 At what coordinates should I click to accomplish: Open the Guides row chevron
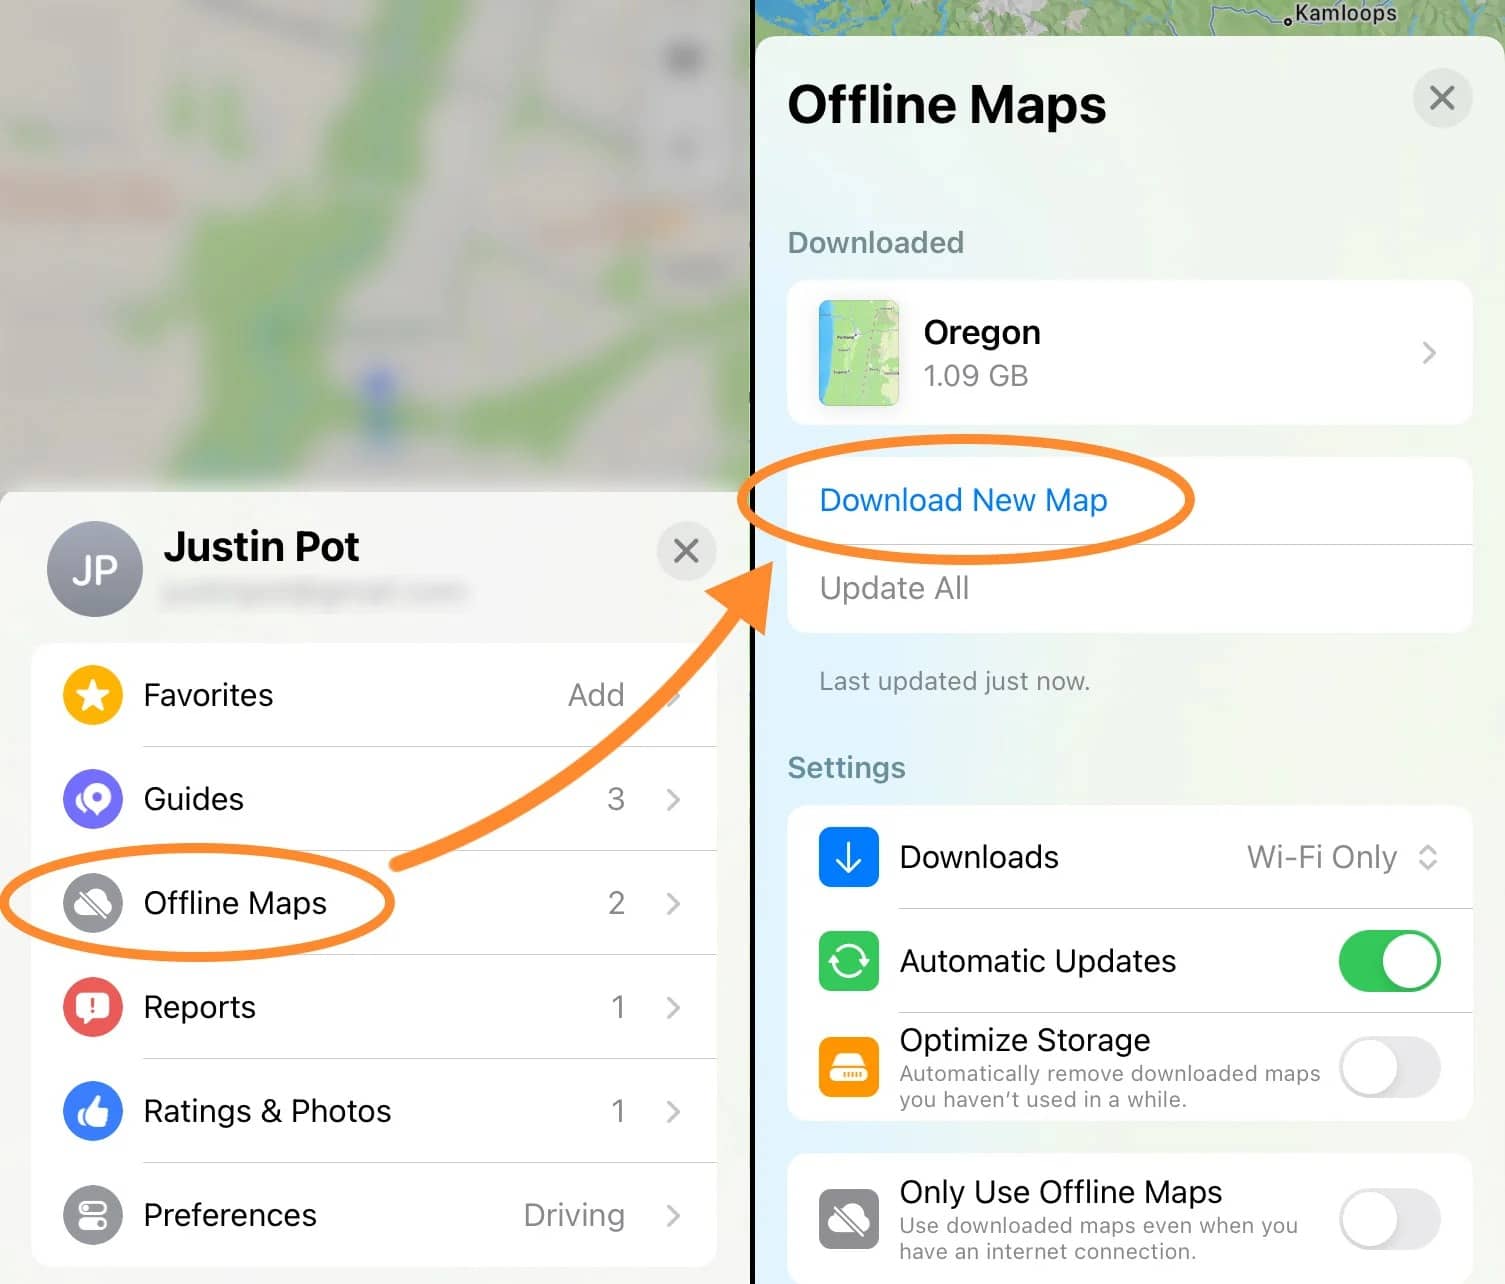[x=673, y=799]
